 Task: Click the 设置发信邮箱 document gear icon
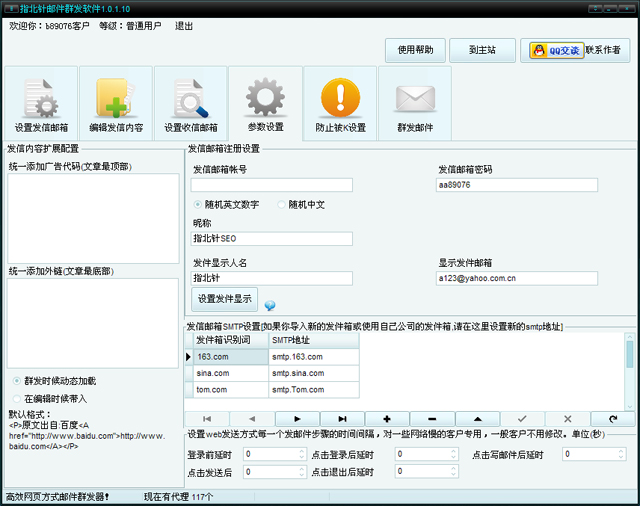point(41,98)
